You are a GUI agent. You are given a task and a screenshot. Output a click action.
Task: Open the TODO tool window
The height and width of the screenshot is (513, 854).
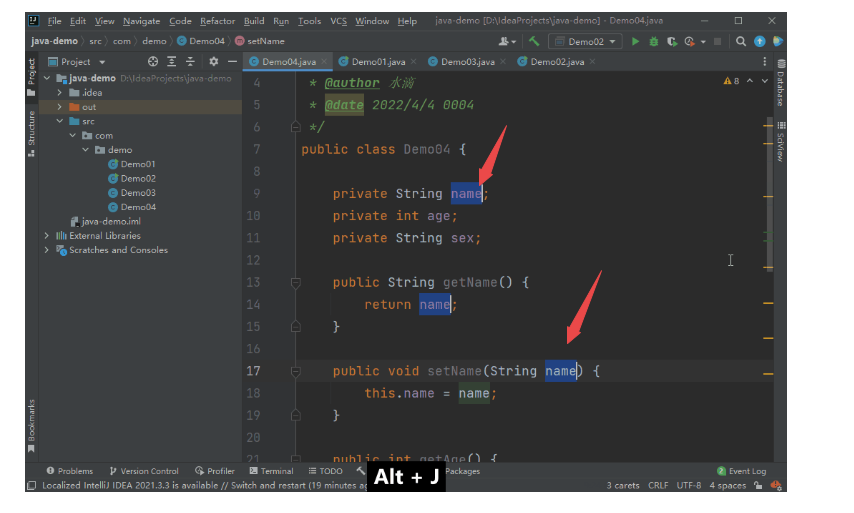click(325, 471)
